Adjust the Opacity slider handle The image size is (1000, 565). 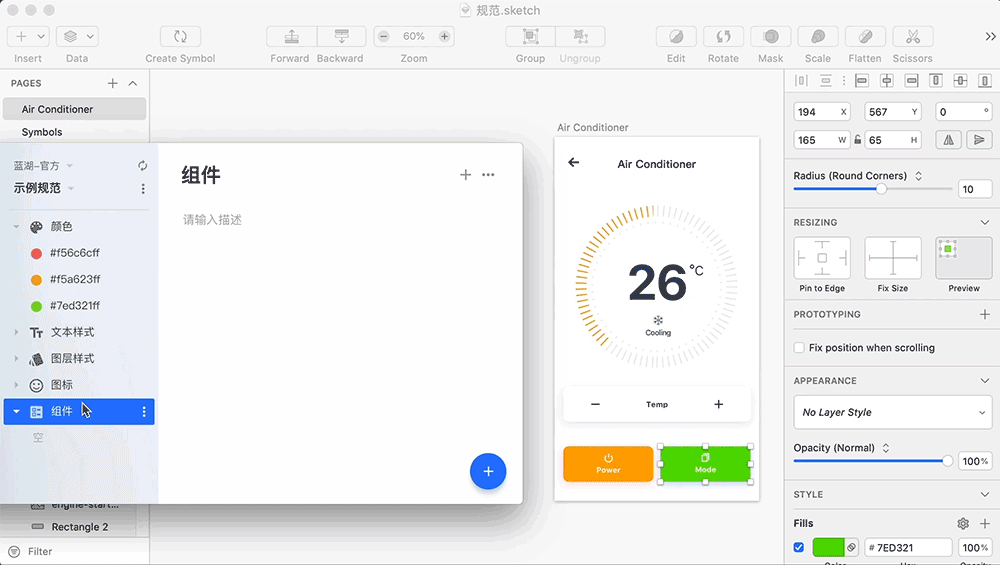[948, 460]
